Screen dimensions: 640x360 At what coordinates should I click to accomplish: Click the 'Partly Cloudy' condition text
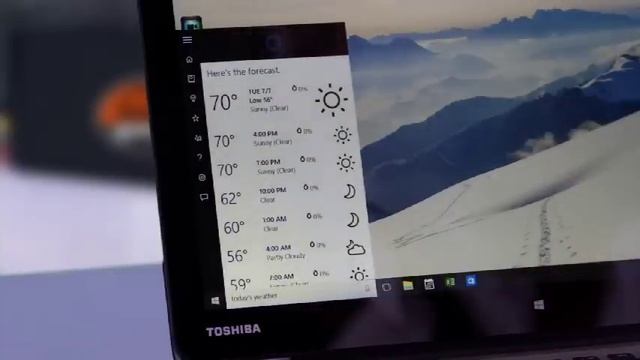pyautogui.click(x=286, y=257)
